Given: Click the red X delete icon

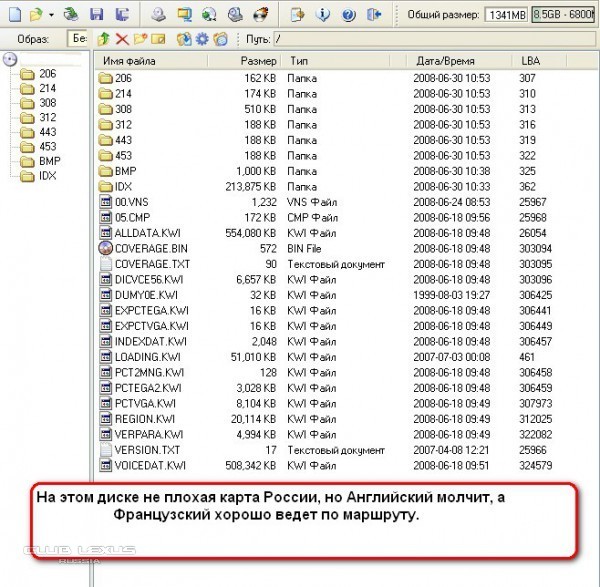Looking at the screenshot, I should pos(122,38).
